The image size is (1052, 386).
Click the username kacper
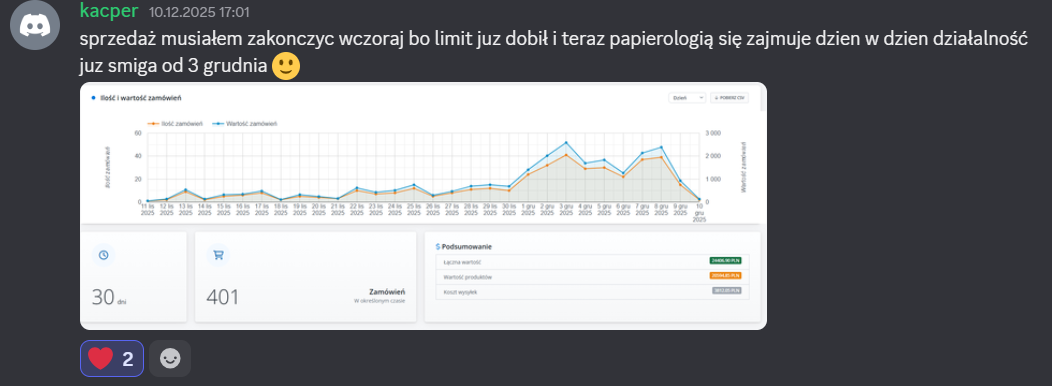pyautogui.click(x=109, y=10)
